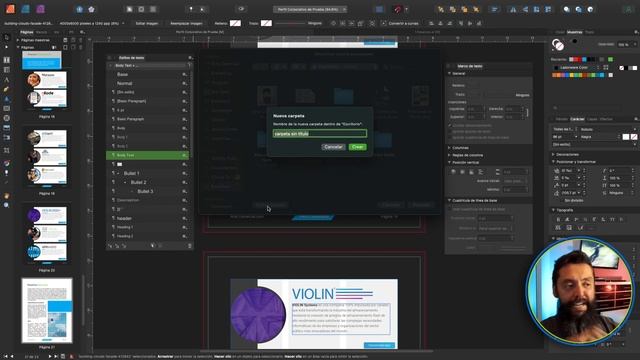The image size is (640, 360).
Task: Open the snapping options dropdown arrow
Action: tap(406, 9)
